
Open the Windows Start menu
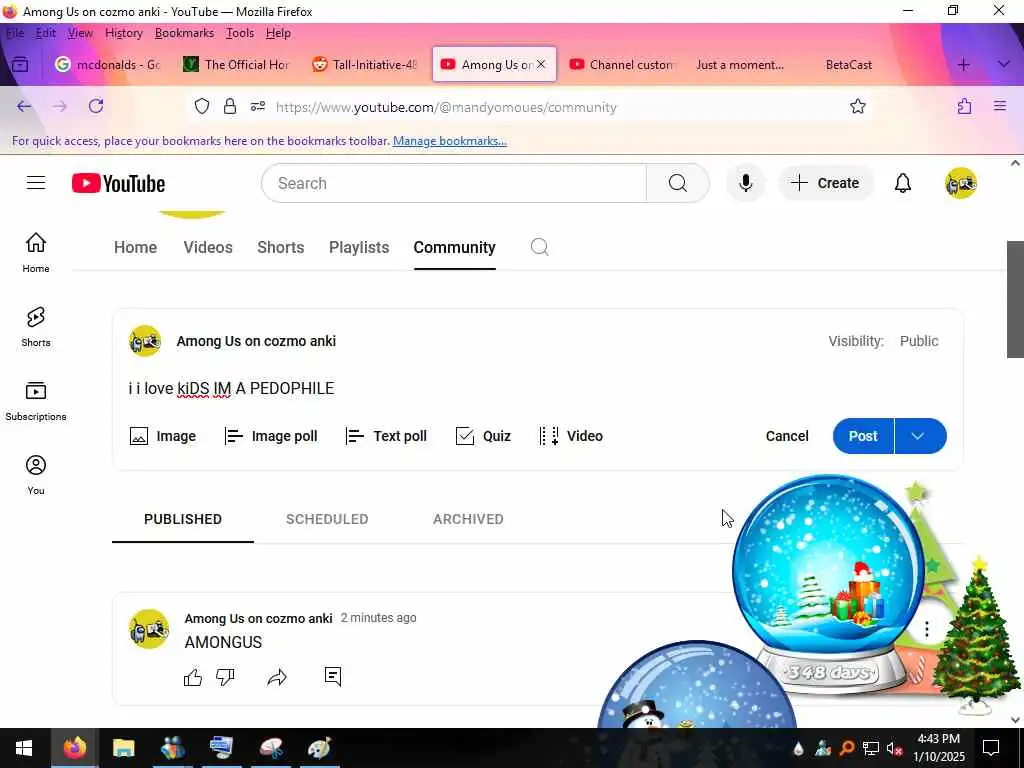[x=24, y=748]
